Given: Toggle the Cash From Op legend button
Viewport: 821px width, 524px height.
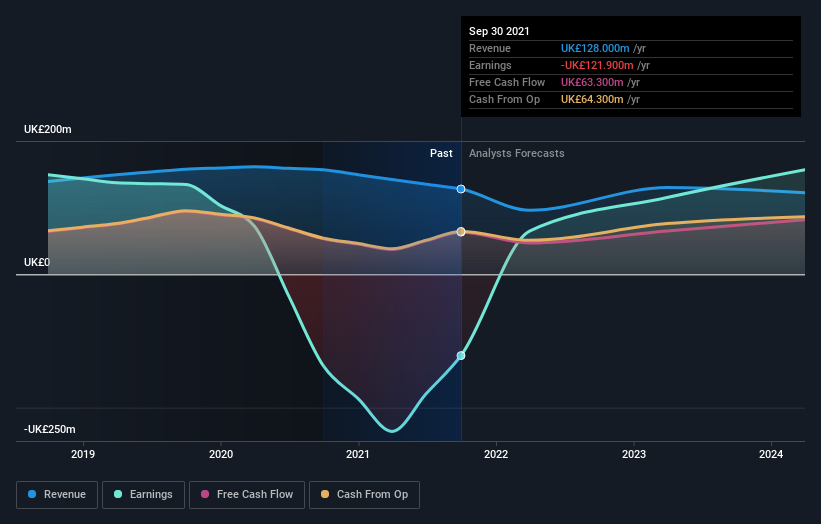Looking at the screenshot, I should point(364,495).
